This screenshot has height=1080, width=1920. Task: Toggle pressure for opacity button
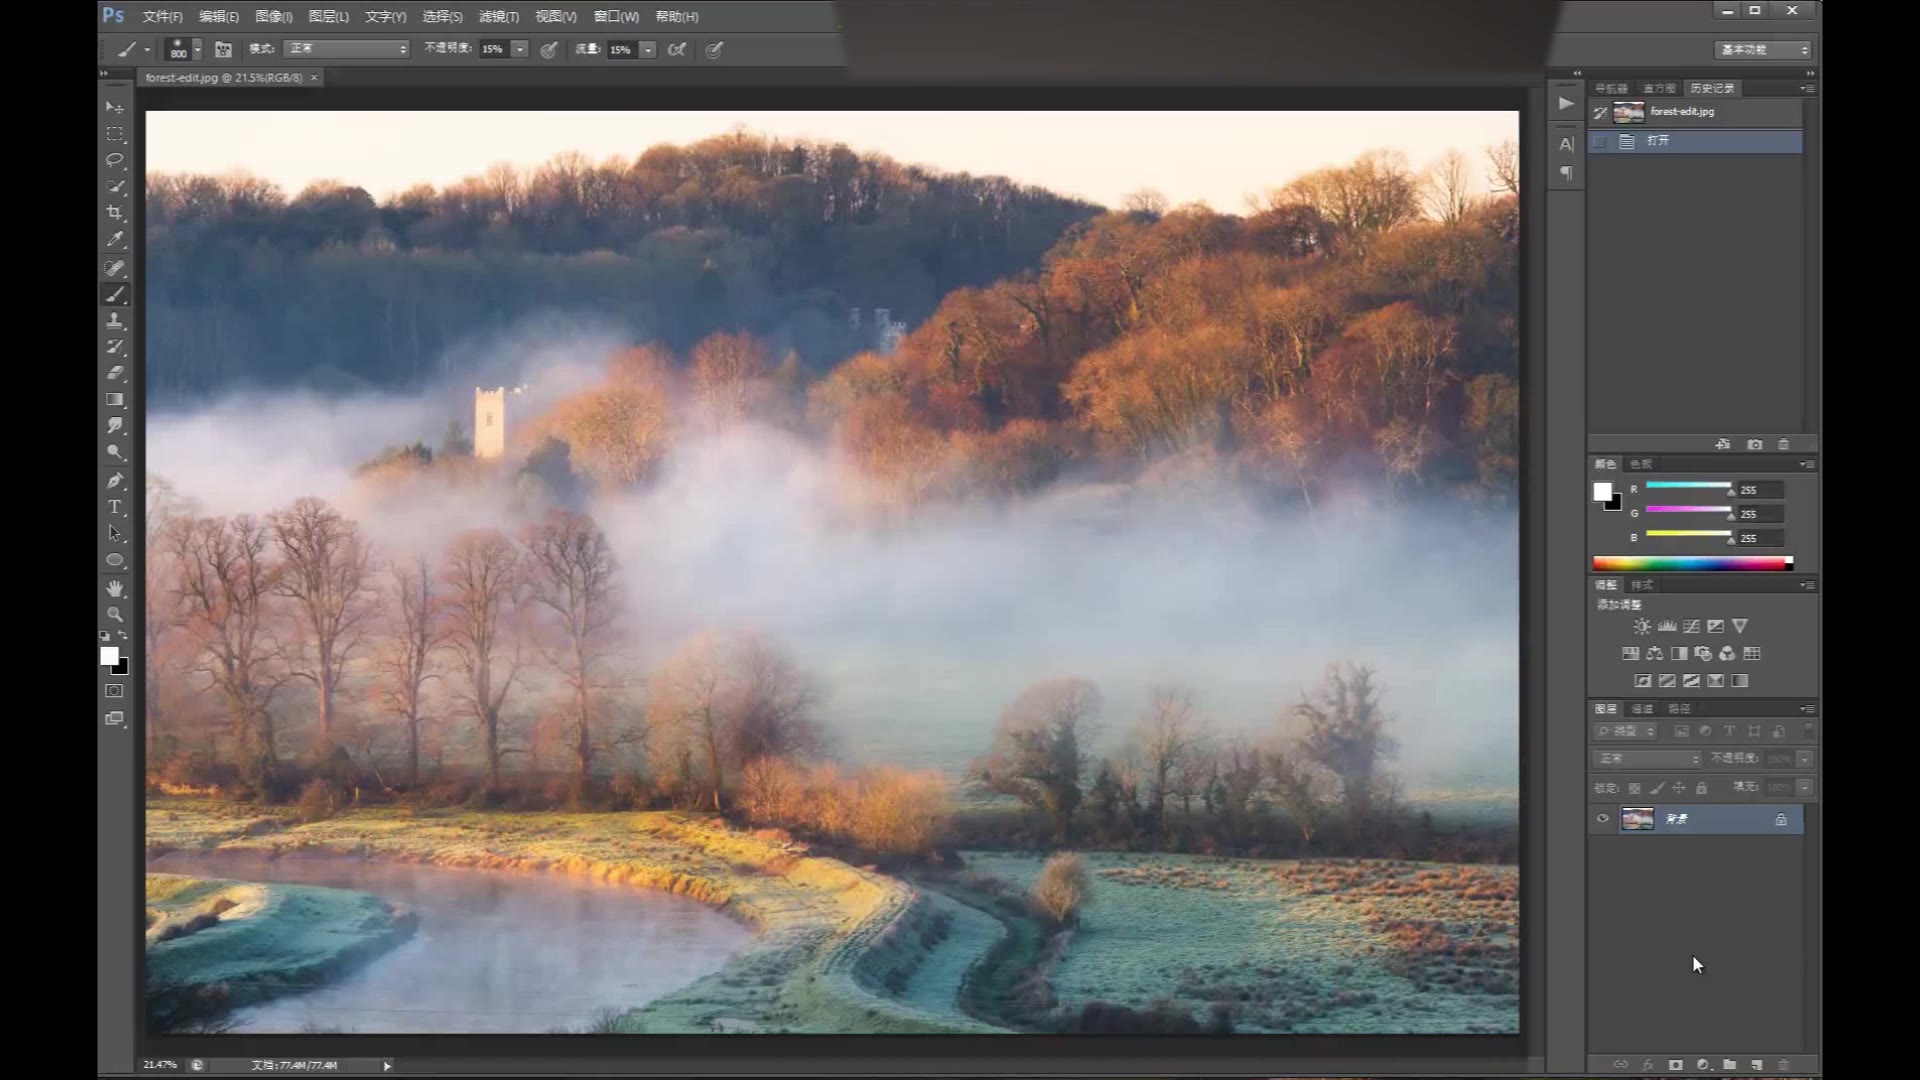point(549,49)
